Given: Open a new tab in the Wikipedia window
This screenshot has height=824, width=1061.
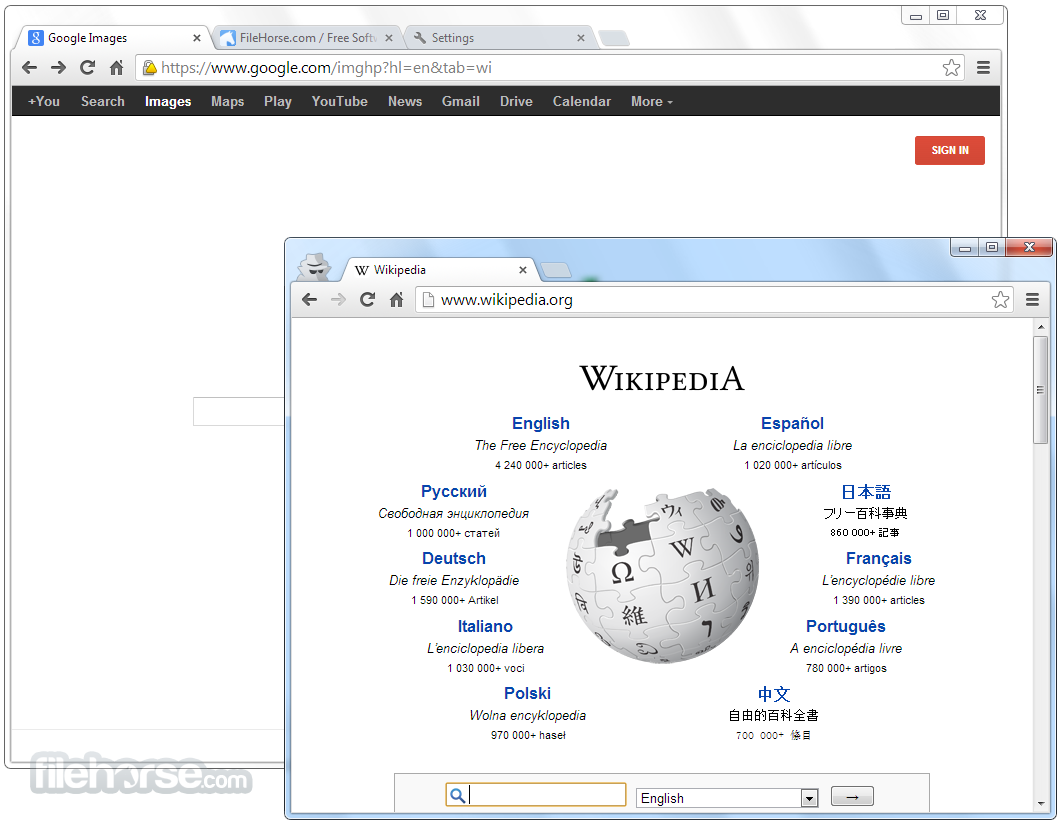Looking at the screenshot, I should (556, 269).
